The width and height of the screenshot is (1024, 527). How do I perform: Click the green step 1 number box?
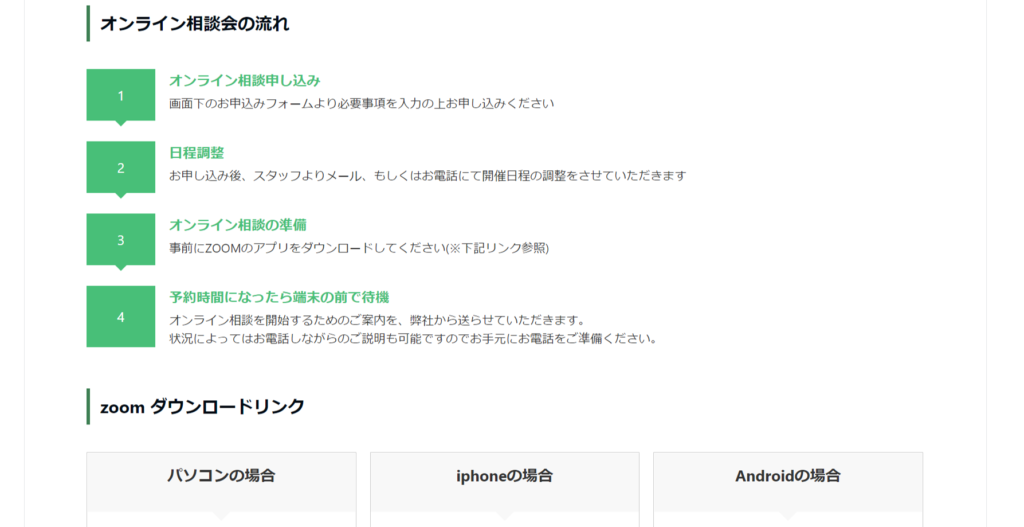[121, 95]
